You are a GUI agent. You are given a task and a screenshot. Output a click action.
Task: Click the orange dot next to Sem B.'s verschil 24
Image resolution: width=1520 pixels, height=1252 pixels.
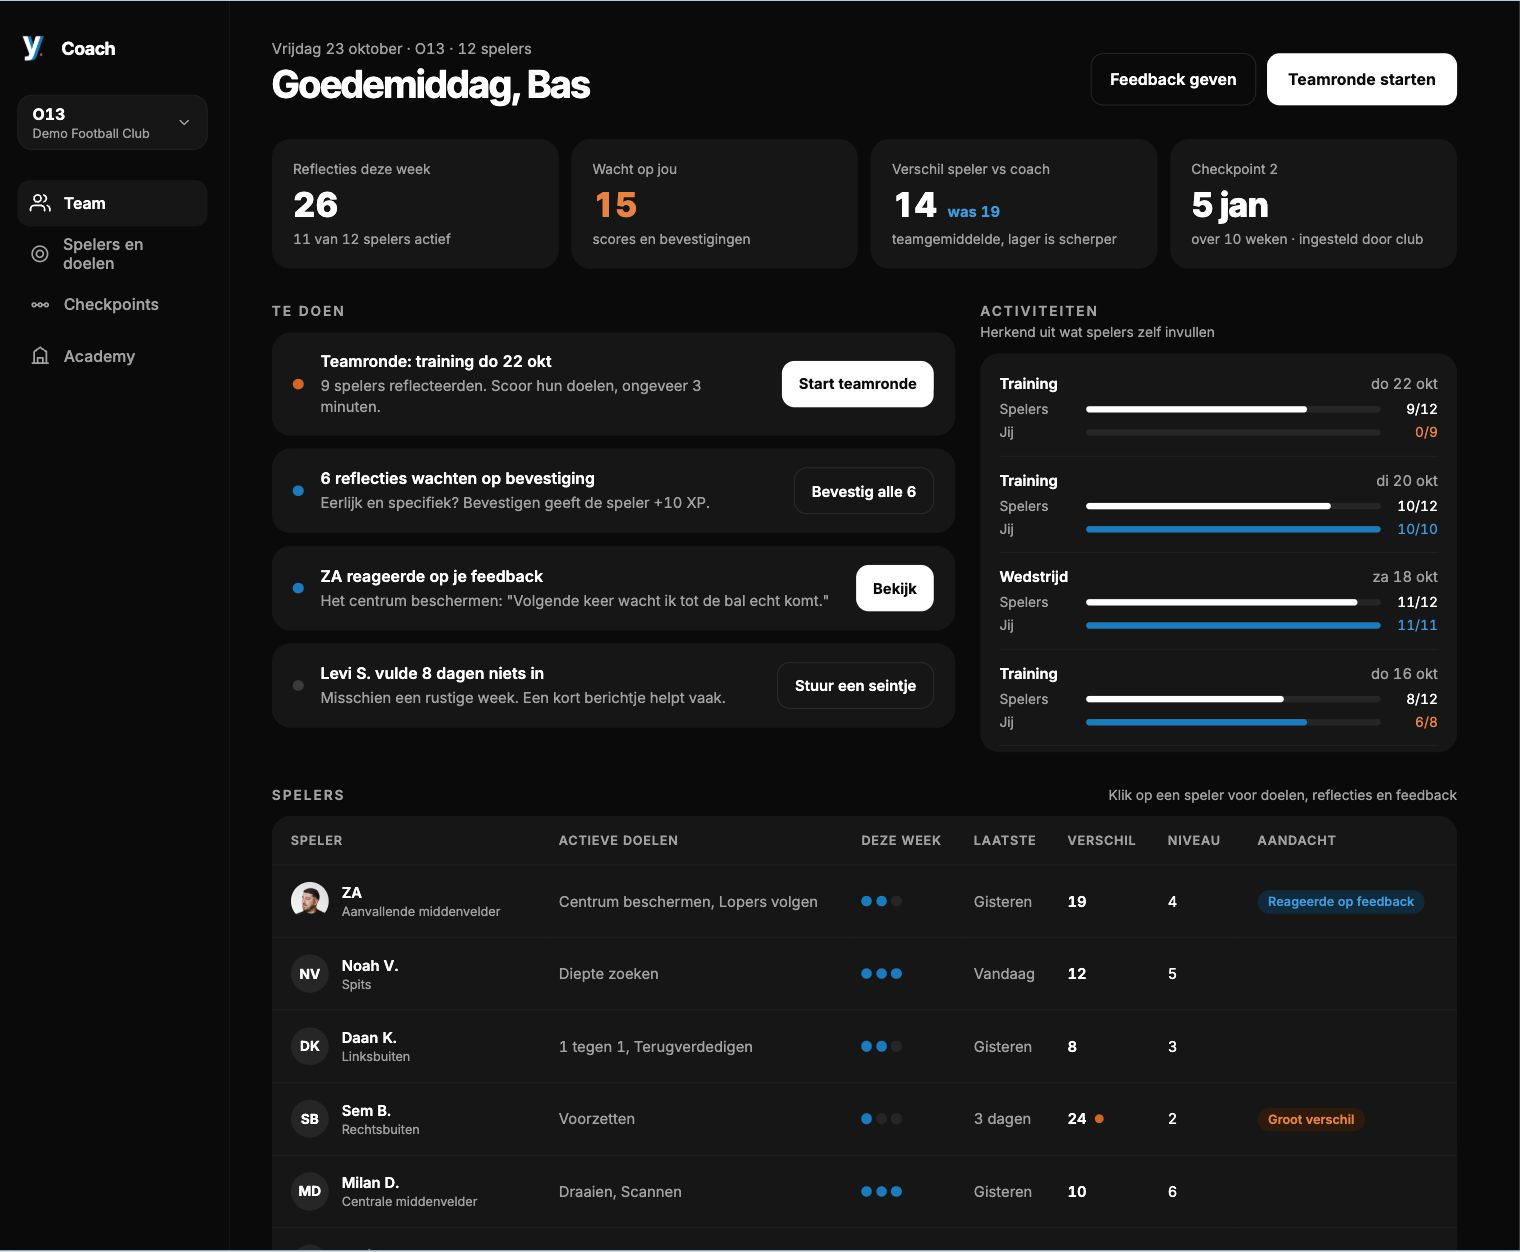pos(1099,1119)
